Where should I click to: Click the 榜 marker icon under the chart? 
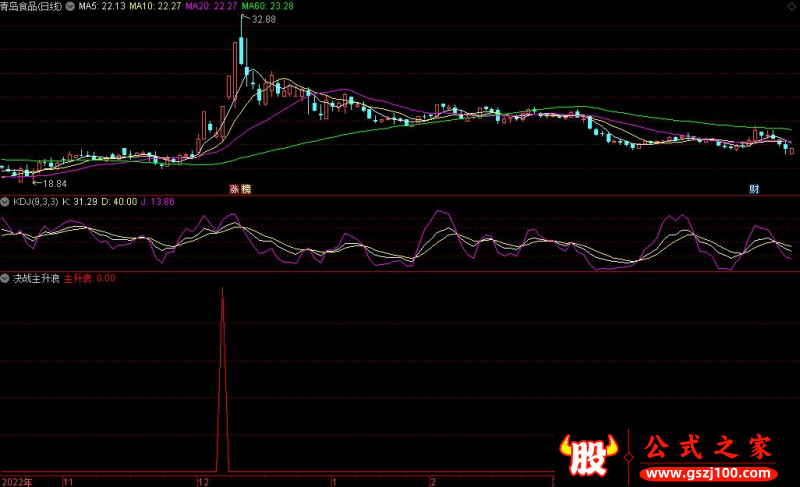tap(245, 189)
